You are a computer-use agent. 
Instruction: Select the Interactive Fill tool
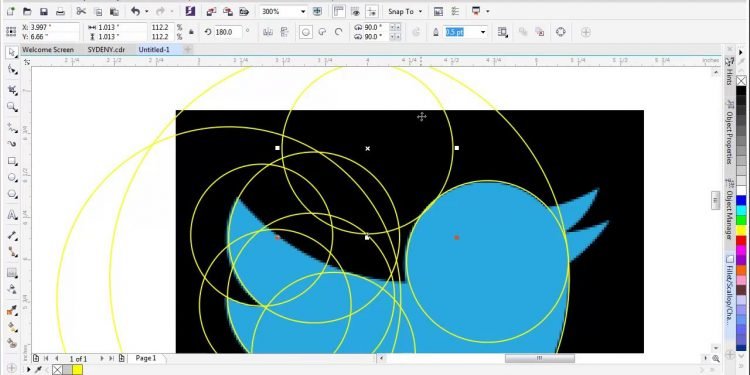pos(12,328)
